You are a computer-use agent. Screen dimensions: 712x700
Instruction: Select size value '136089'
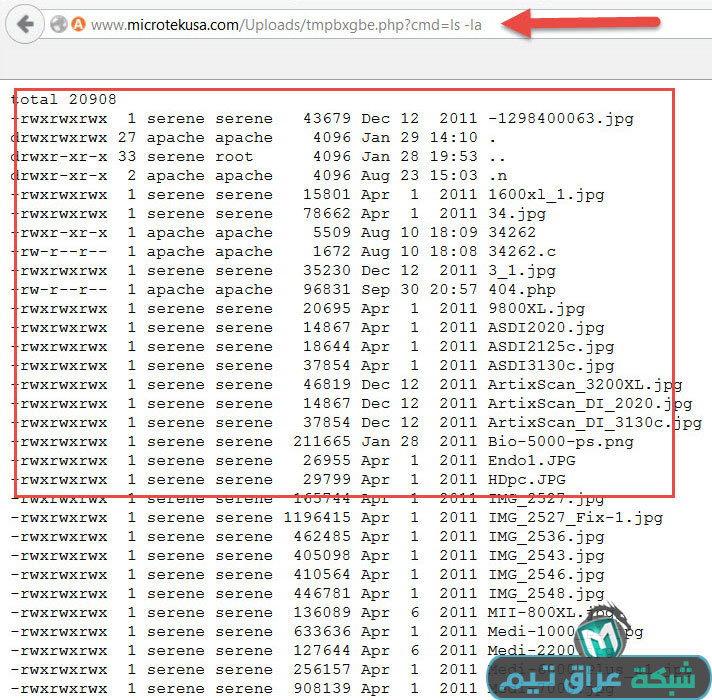(322, 612)
